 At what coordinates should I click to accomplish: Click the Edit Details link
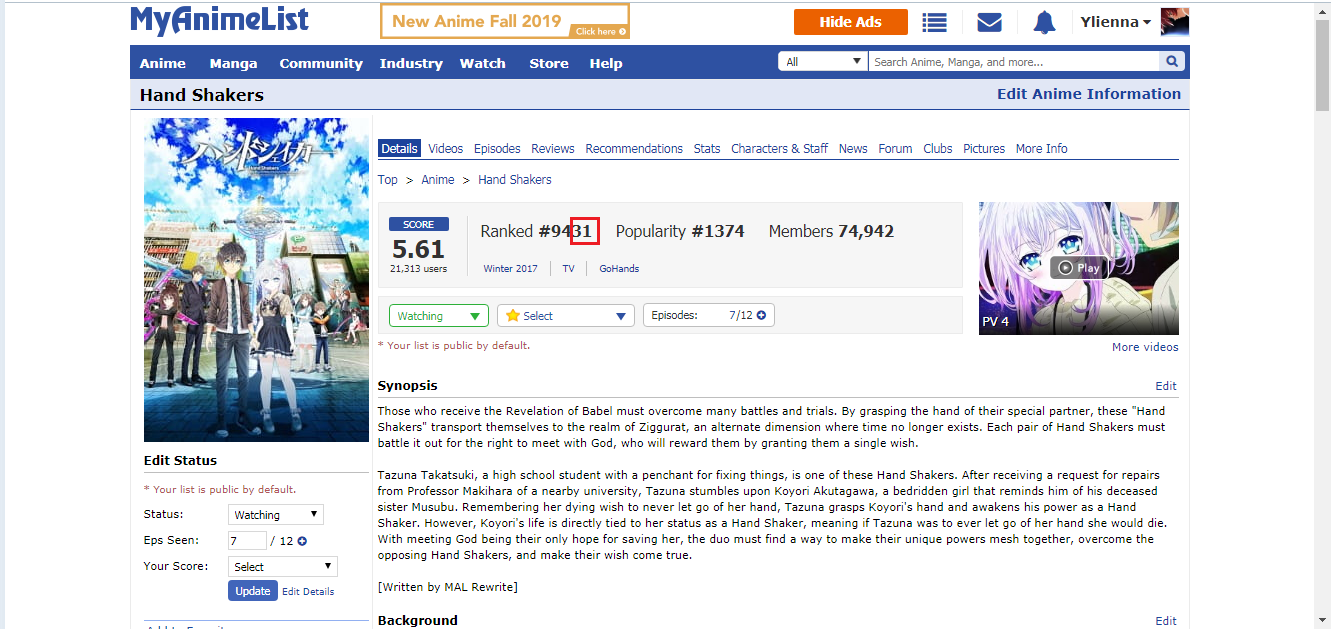coord(308,591)
